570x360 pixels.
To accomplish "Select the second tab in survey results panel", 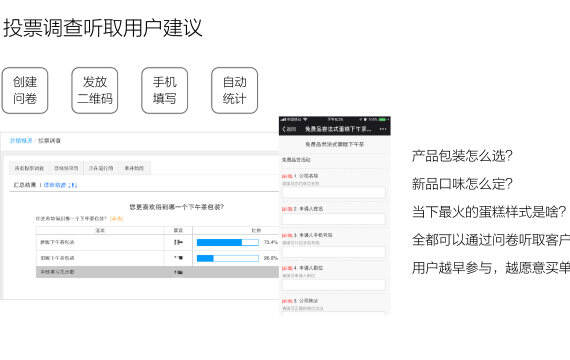I will pyautogui.click(x=66, y=168).
